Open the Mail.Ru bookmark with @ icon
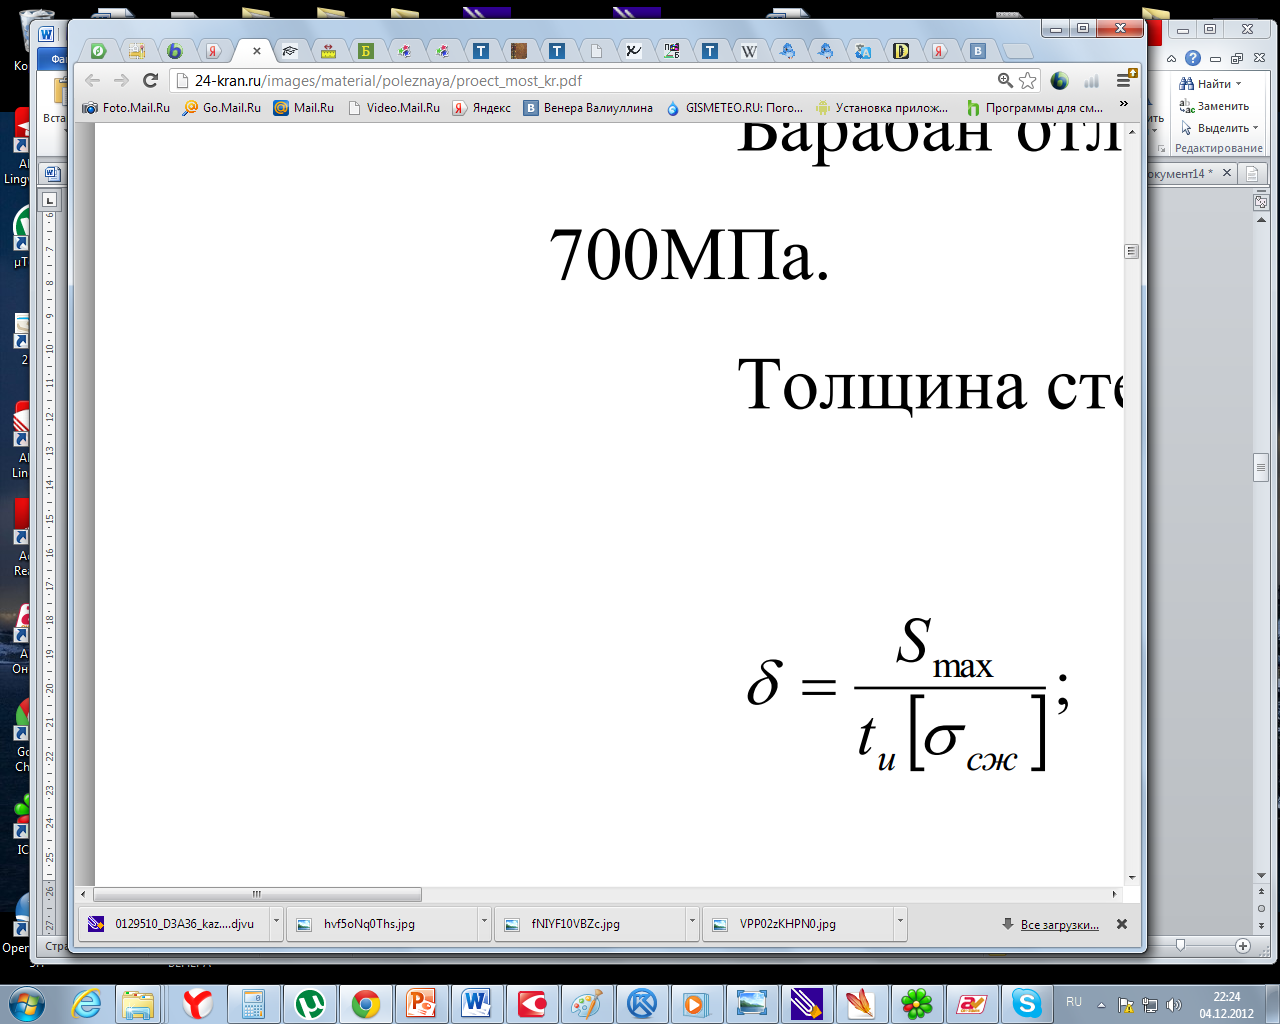 pos(304,108)
